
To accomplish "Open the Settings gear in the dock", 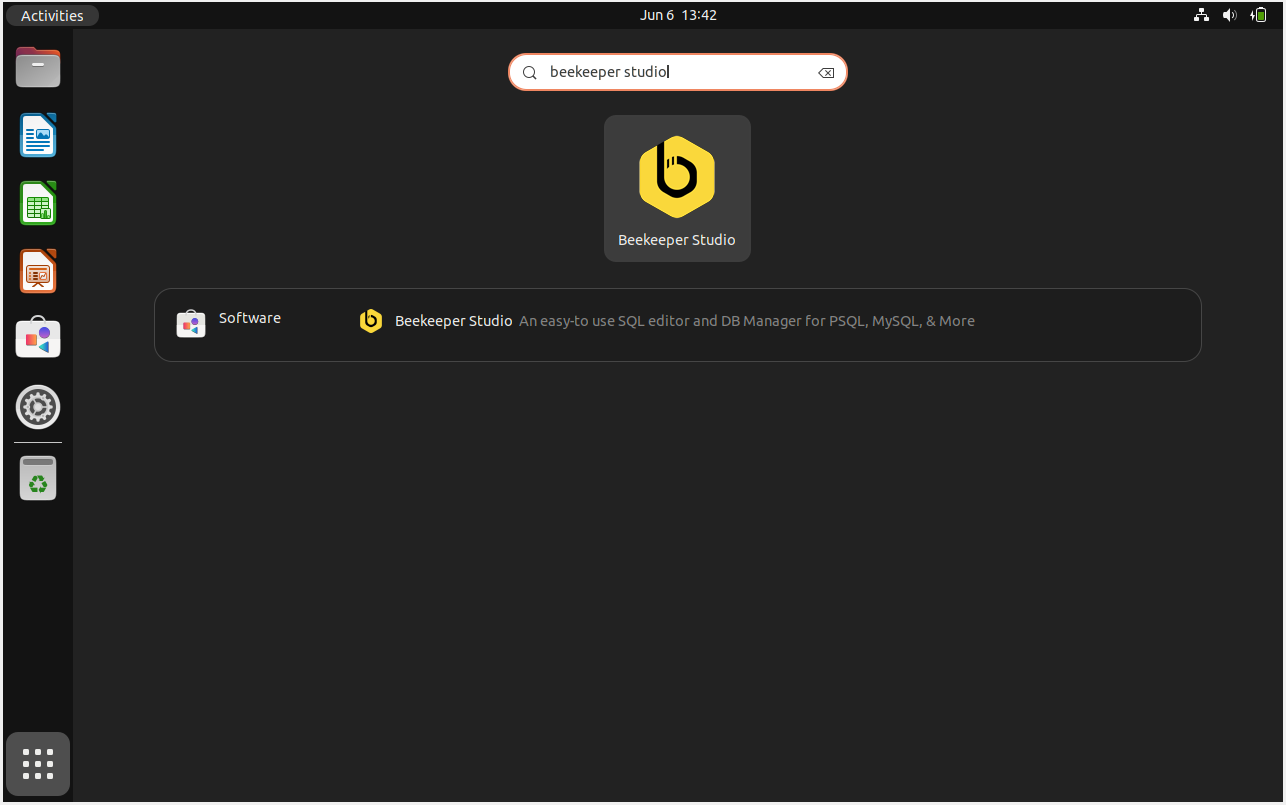I will point(38,407).
